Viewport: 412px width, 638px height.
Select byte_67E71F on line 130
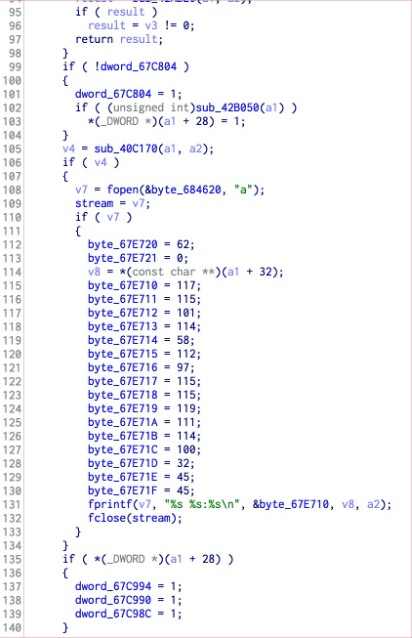(122, 491)
